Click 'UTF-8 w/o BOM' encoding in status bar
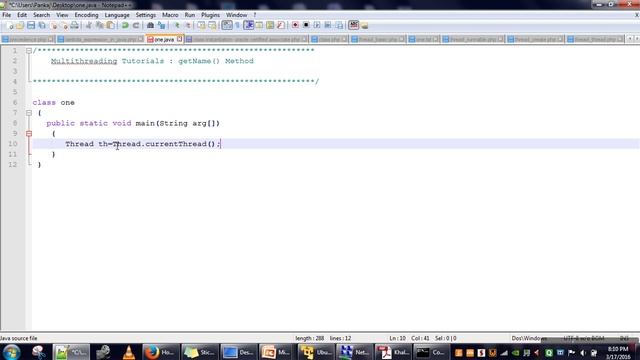This screenshot has height=360, width=640. coord(584,338)
